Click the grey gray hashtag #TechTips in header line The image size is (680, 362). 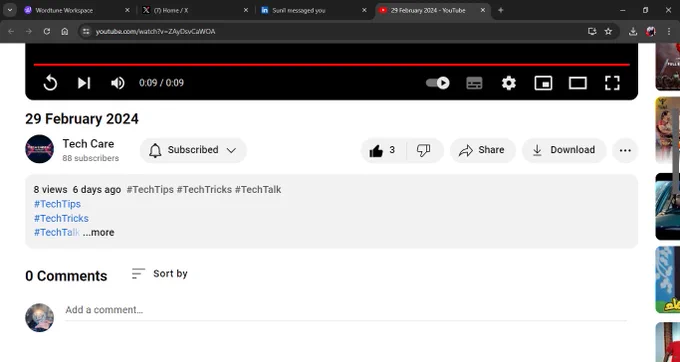click(x=150, y=189)
